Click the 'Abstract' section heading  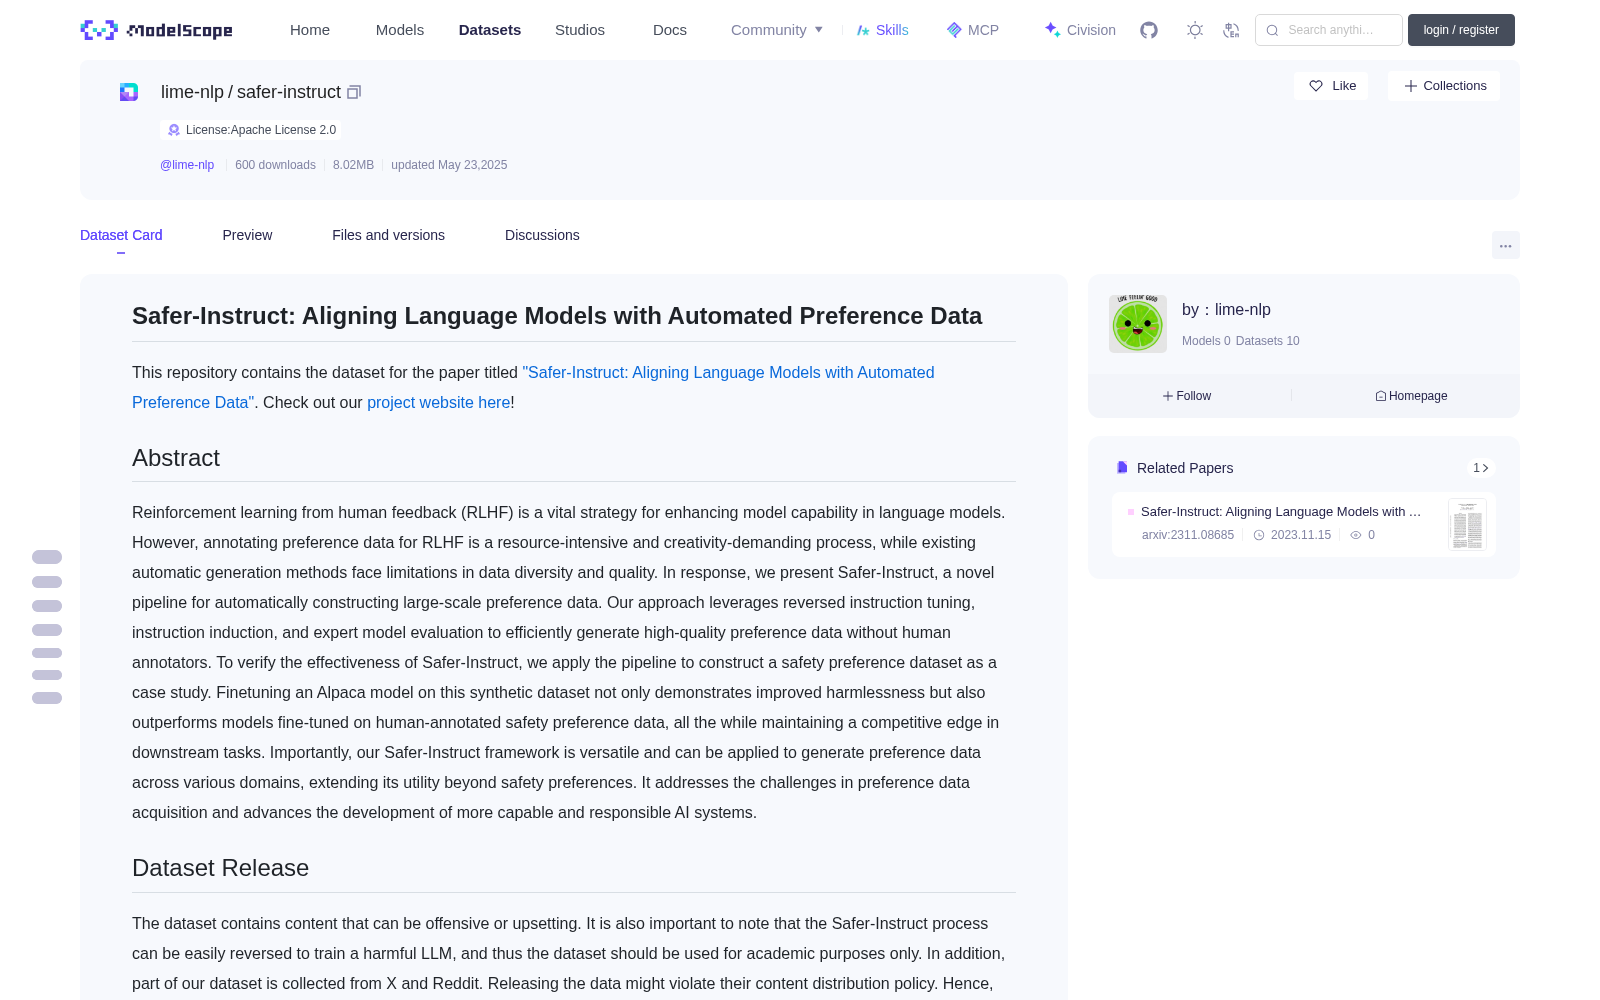(176, 458)
